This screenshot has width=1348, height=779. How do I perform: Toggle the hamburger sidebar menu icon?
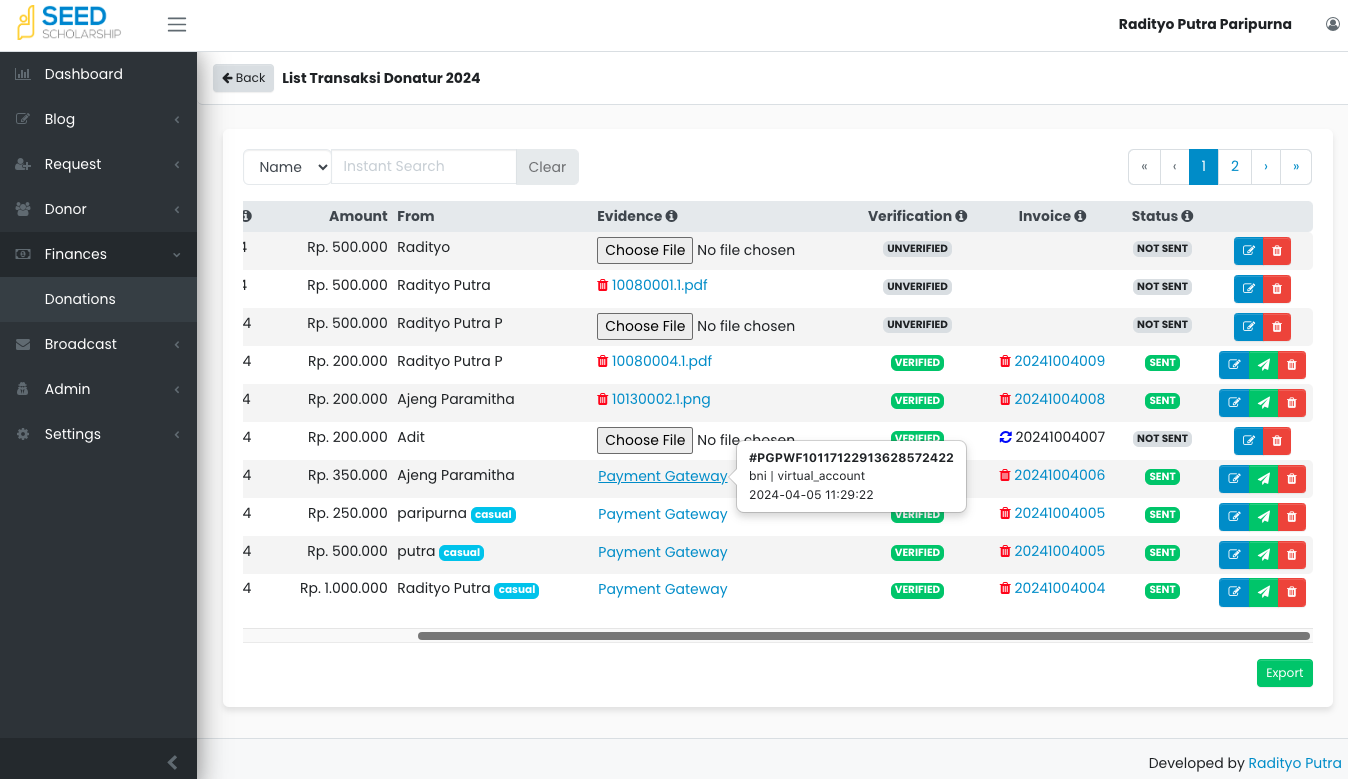[177, 24]
